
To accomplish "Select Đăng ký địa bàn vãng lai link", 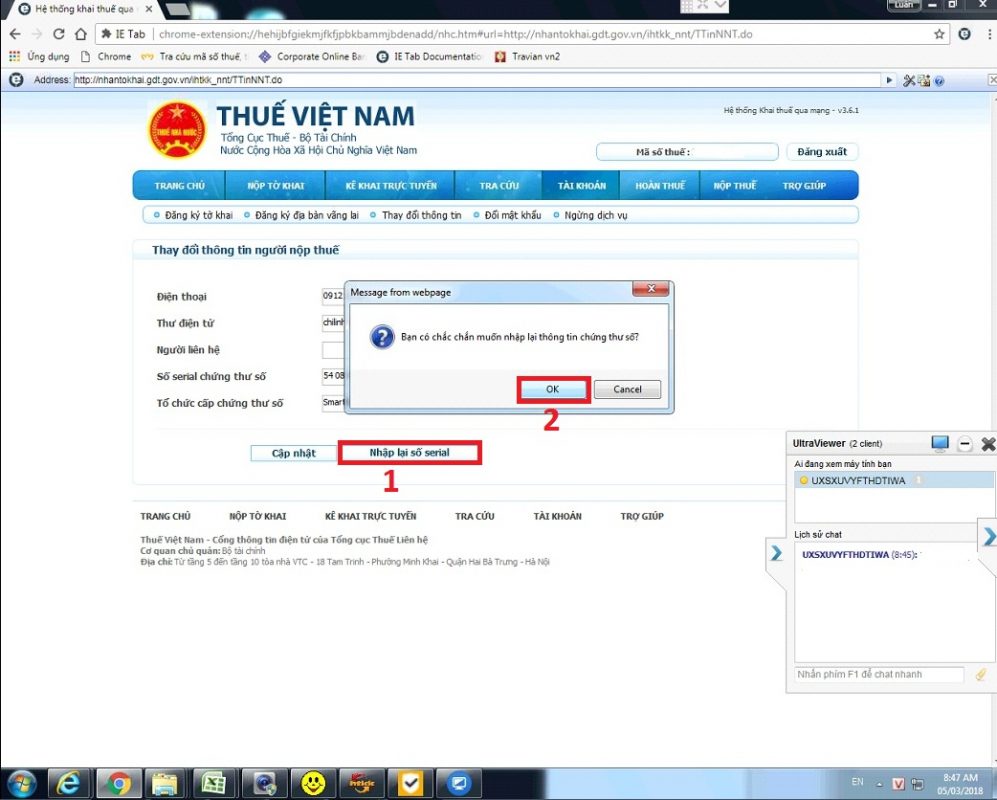I will (x=306, y=216).
